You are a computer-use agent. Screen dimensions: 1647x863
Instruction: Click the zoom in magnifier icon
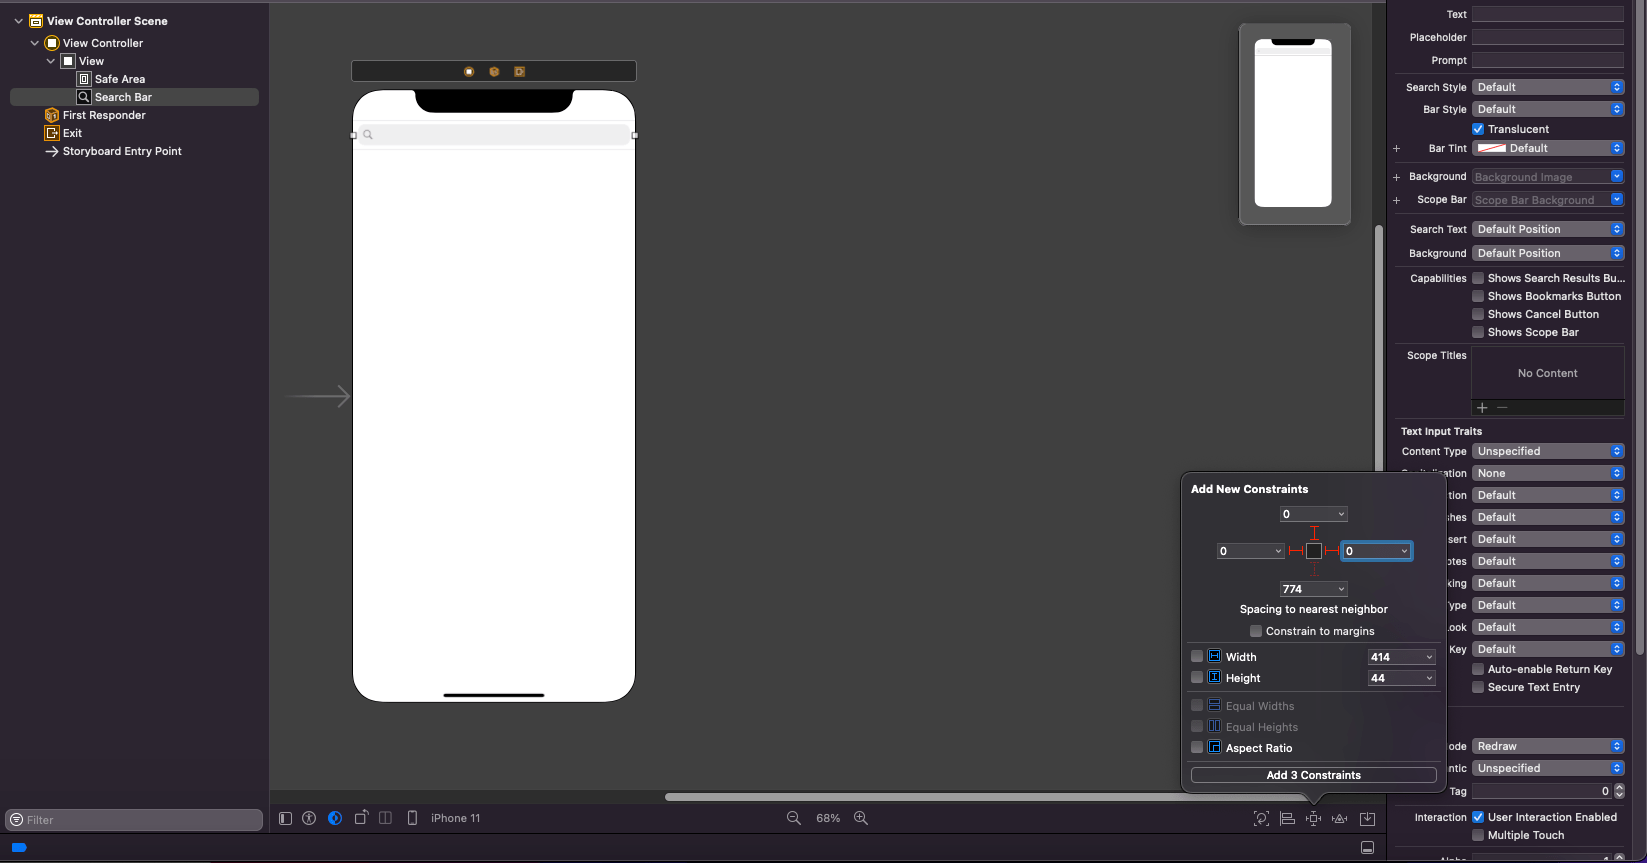[x=861, y=818]
